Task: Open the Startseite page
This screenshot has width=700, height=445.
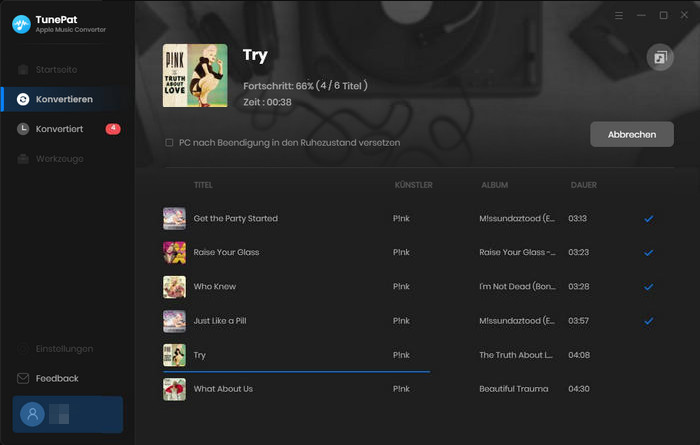Action: [56, 70]
